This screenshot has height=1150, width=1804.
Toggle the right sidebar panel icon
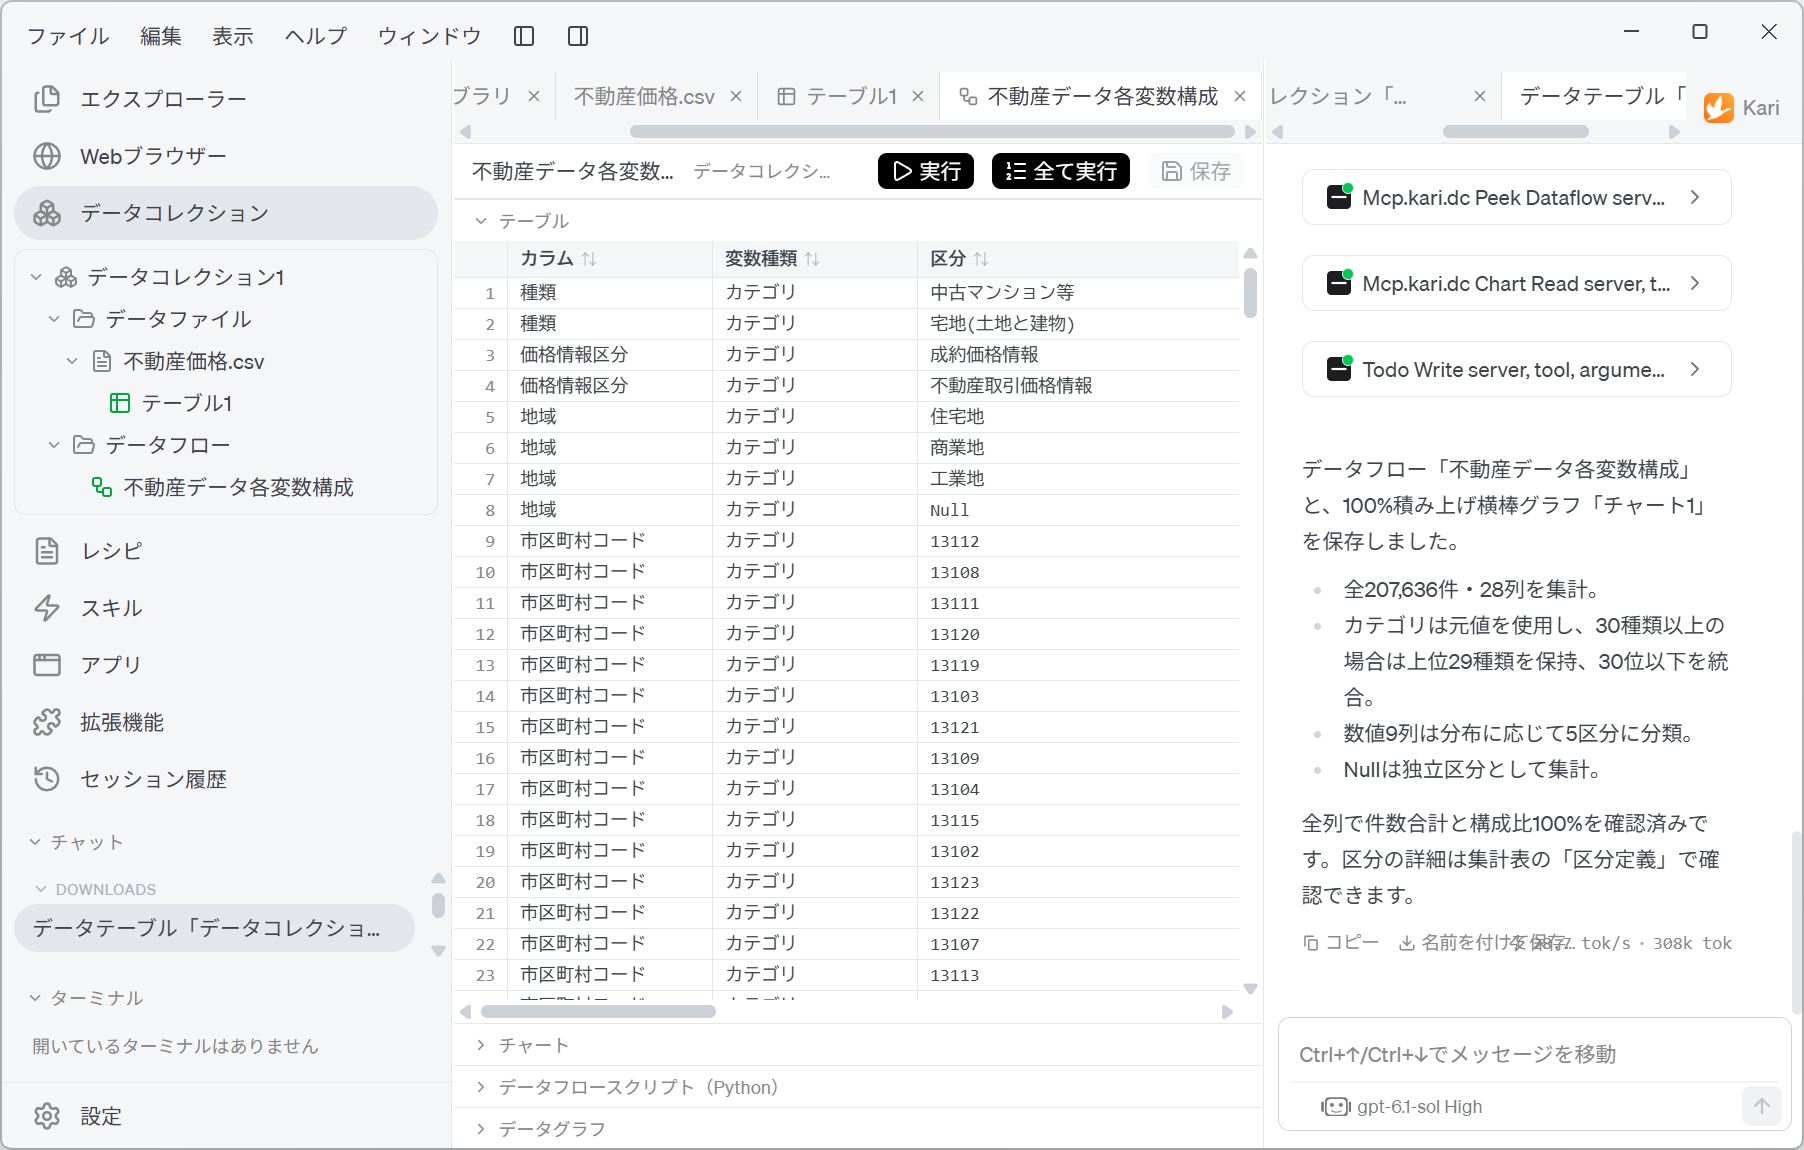tap(578, 36)
